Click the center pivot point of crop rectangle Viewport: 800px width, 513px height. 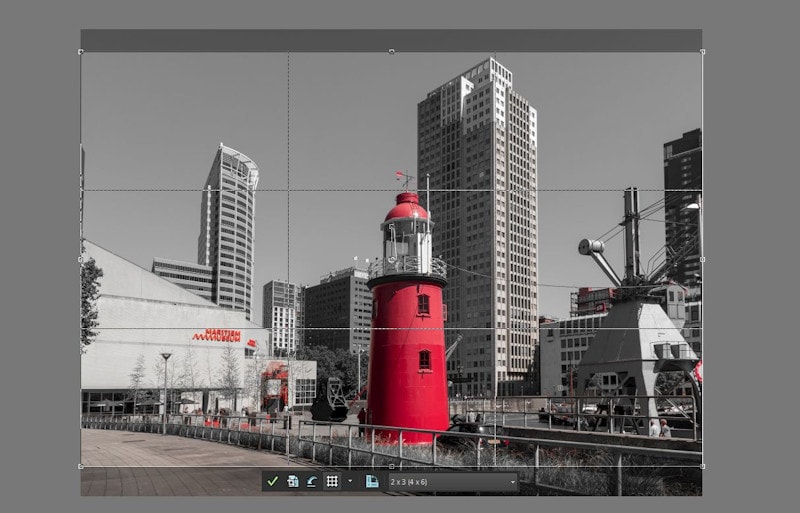point(391,259)
